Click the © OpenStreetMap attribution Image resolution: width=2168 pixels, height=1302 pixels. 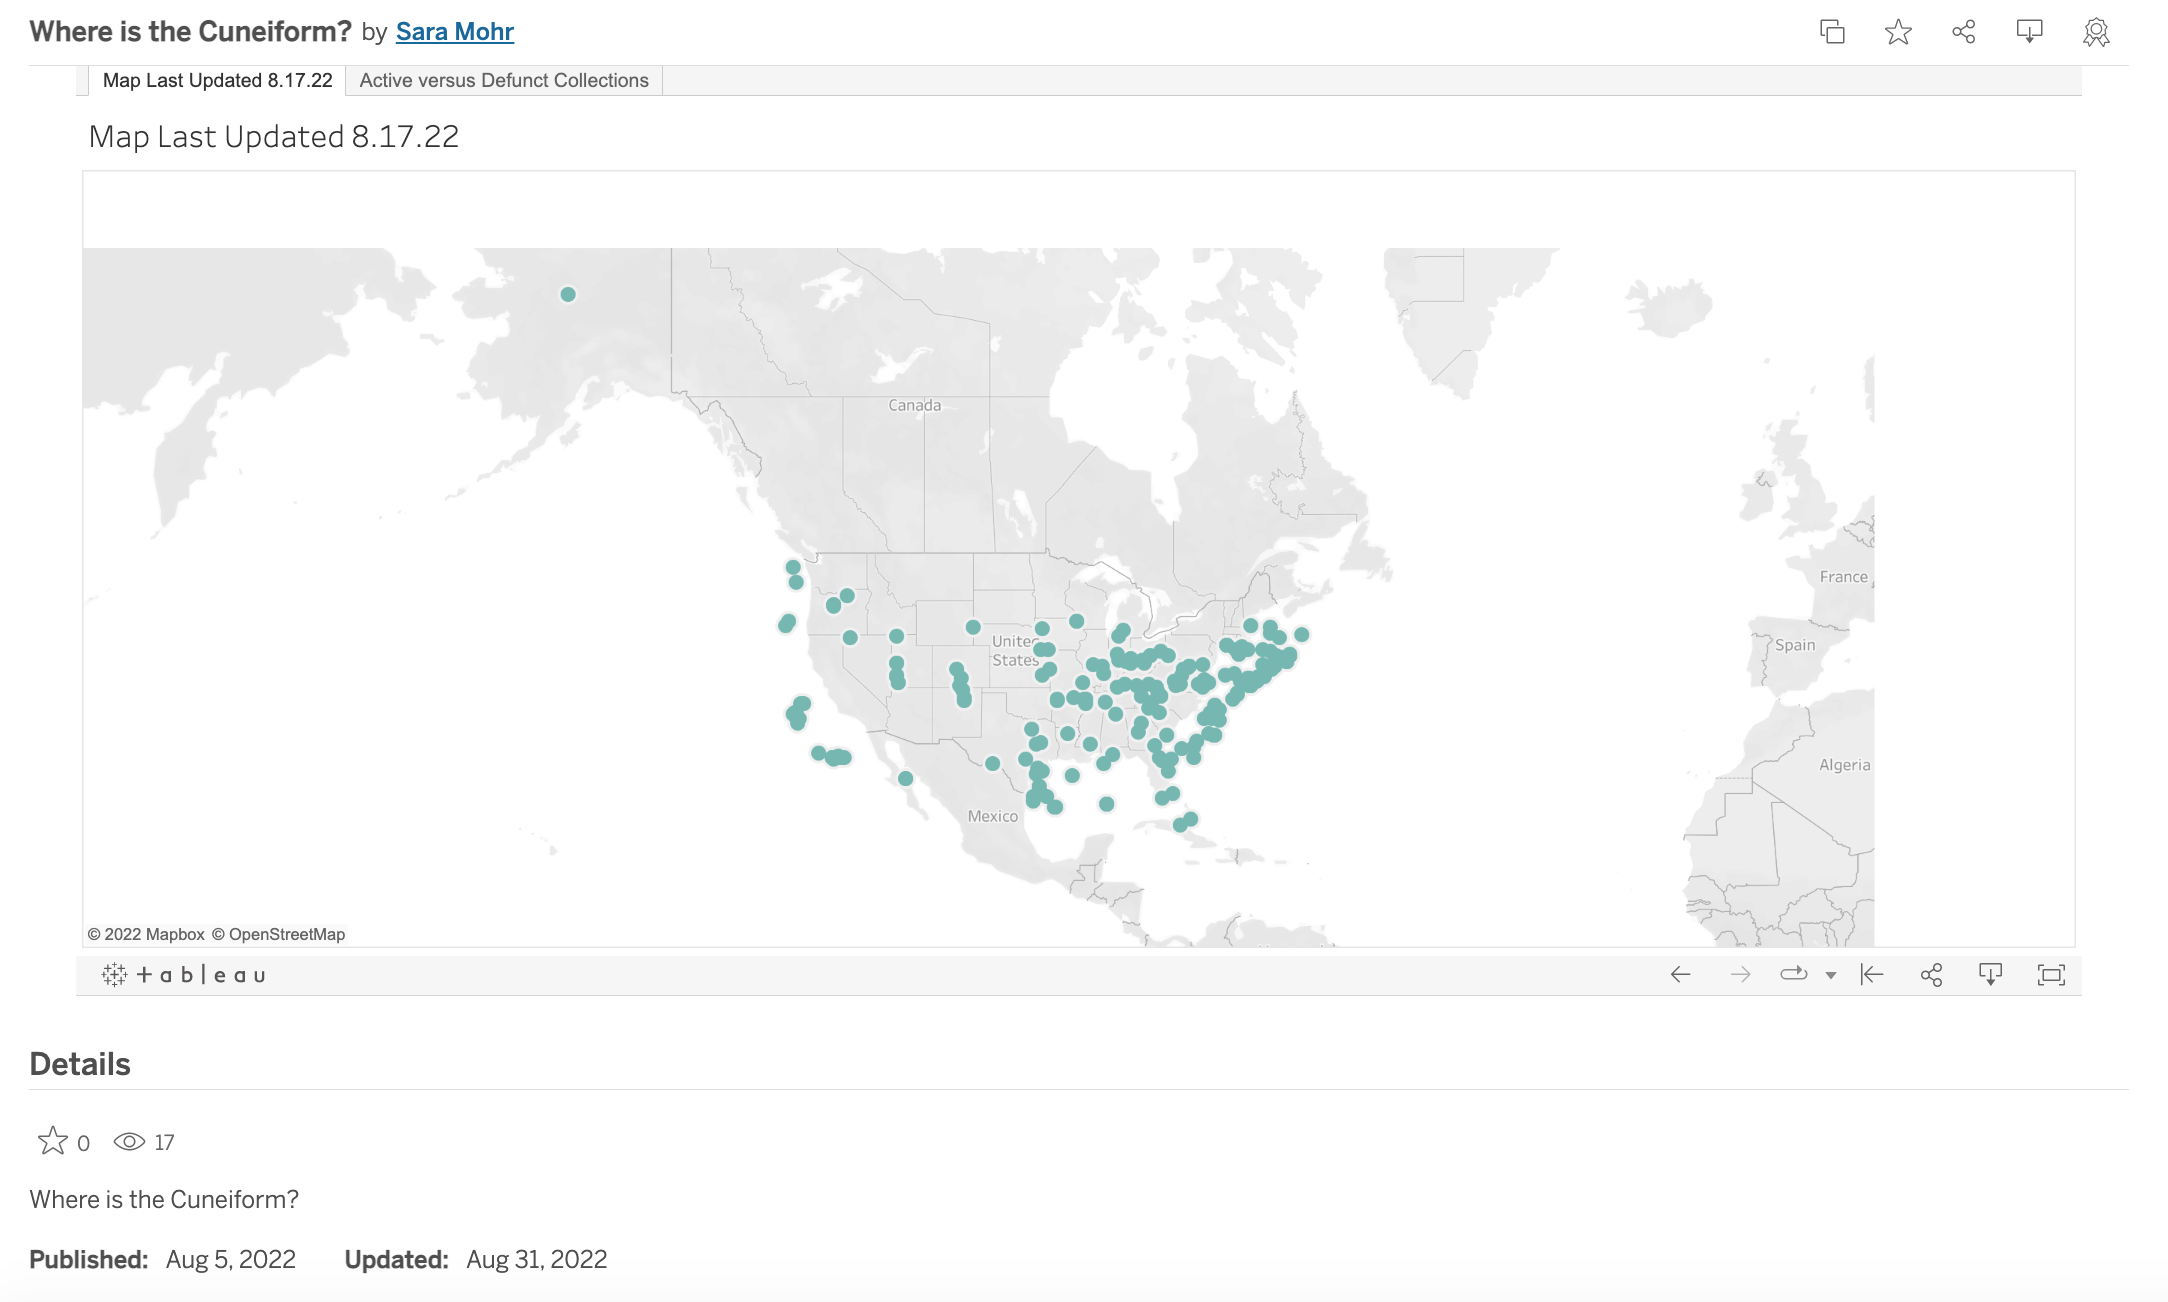278,934
